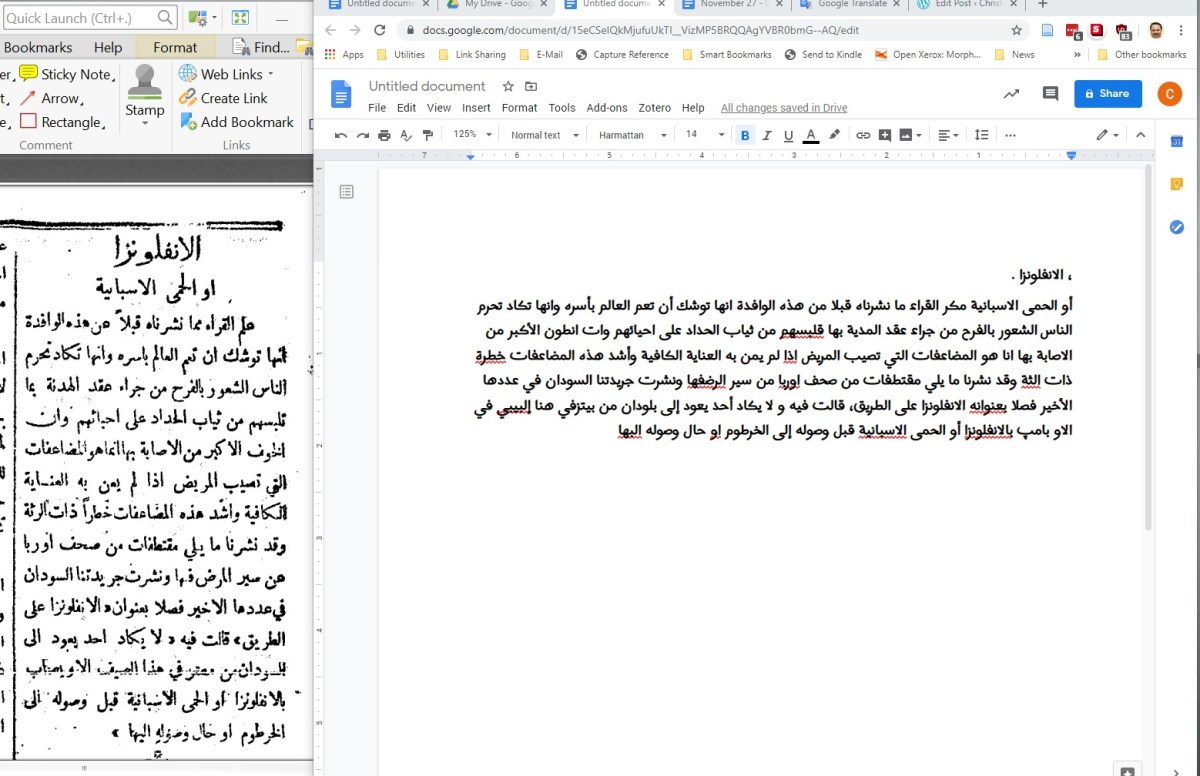Toggle Italic formatting
This screenshot has width=1200, height=776.
point(766,133)
